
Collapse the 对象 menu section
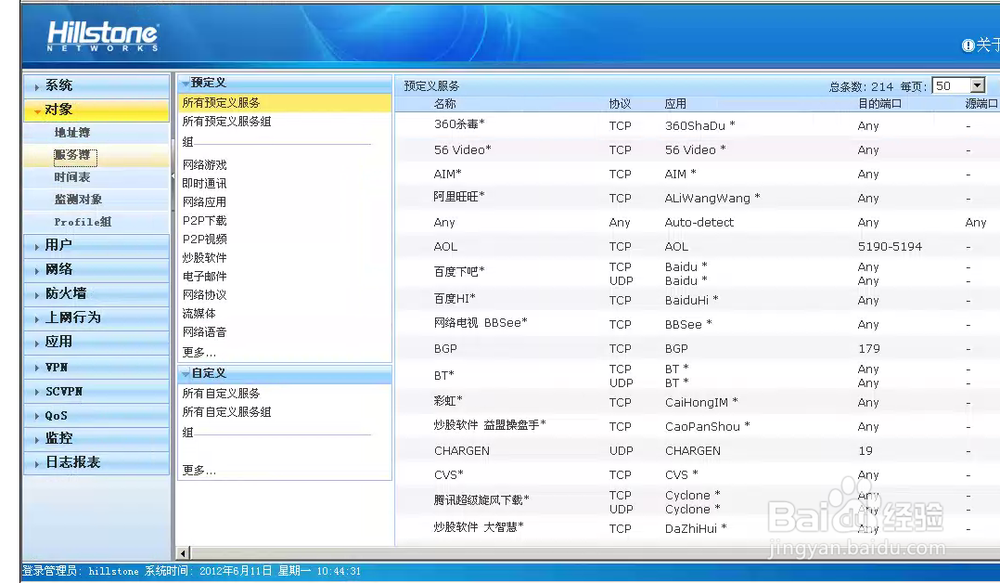(x=96, y=110)
